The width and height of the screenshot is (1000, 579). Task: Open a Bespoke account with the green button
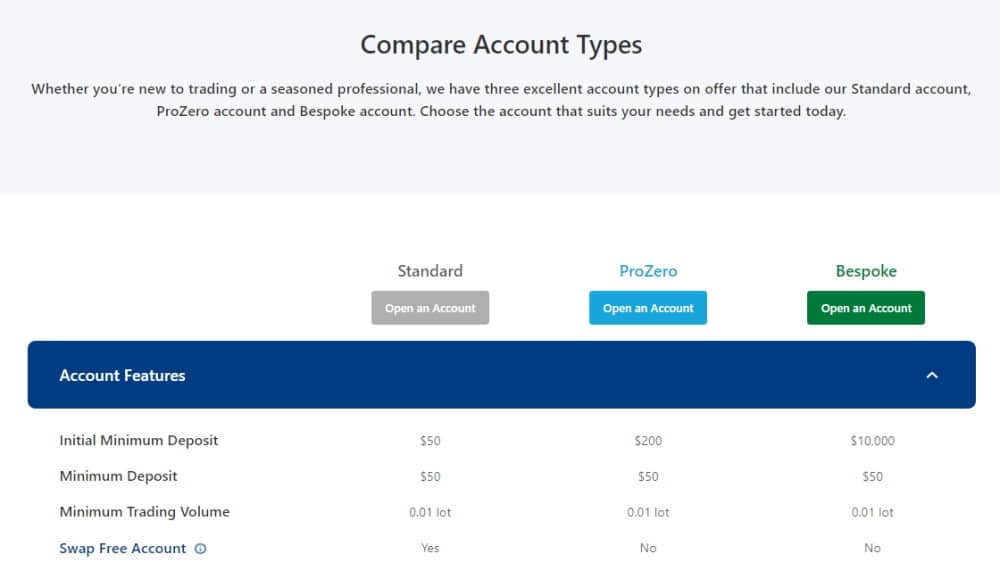tap(865, 308)
